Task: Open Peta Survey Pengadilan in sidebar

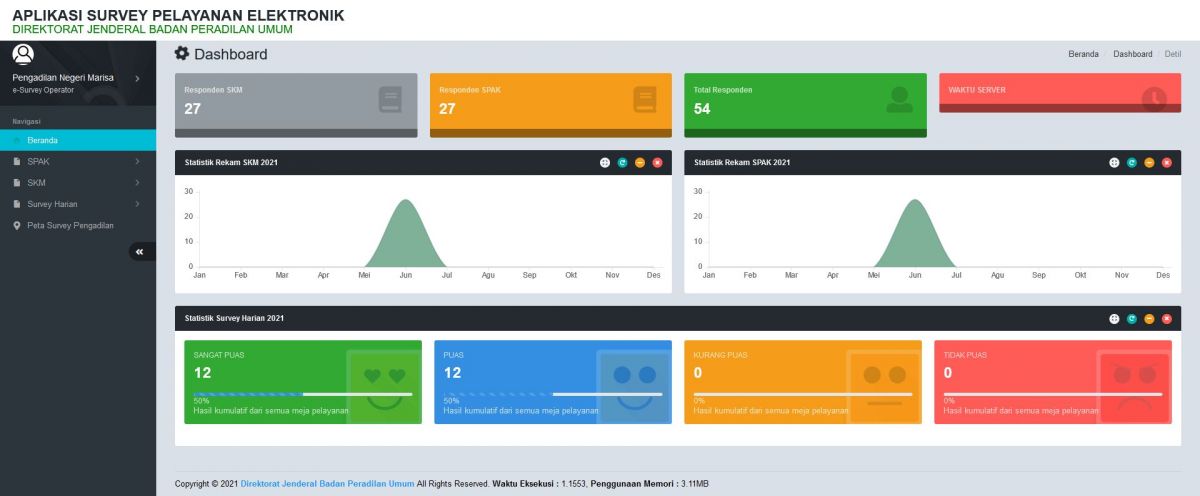Action: [x=70, y=225]
